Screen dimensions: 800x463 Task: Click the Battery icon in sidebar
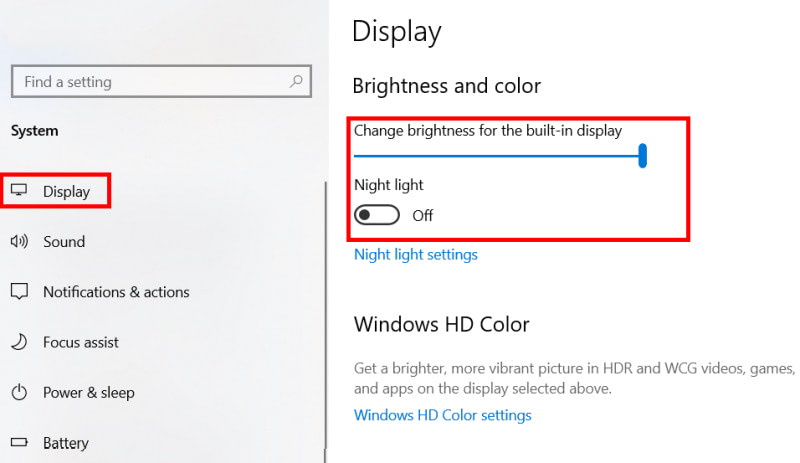click(19, 442)
